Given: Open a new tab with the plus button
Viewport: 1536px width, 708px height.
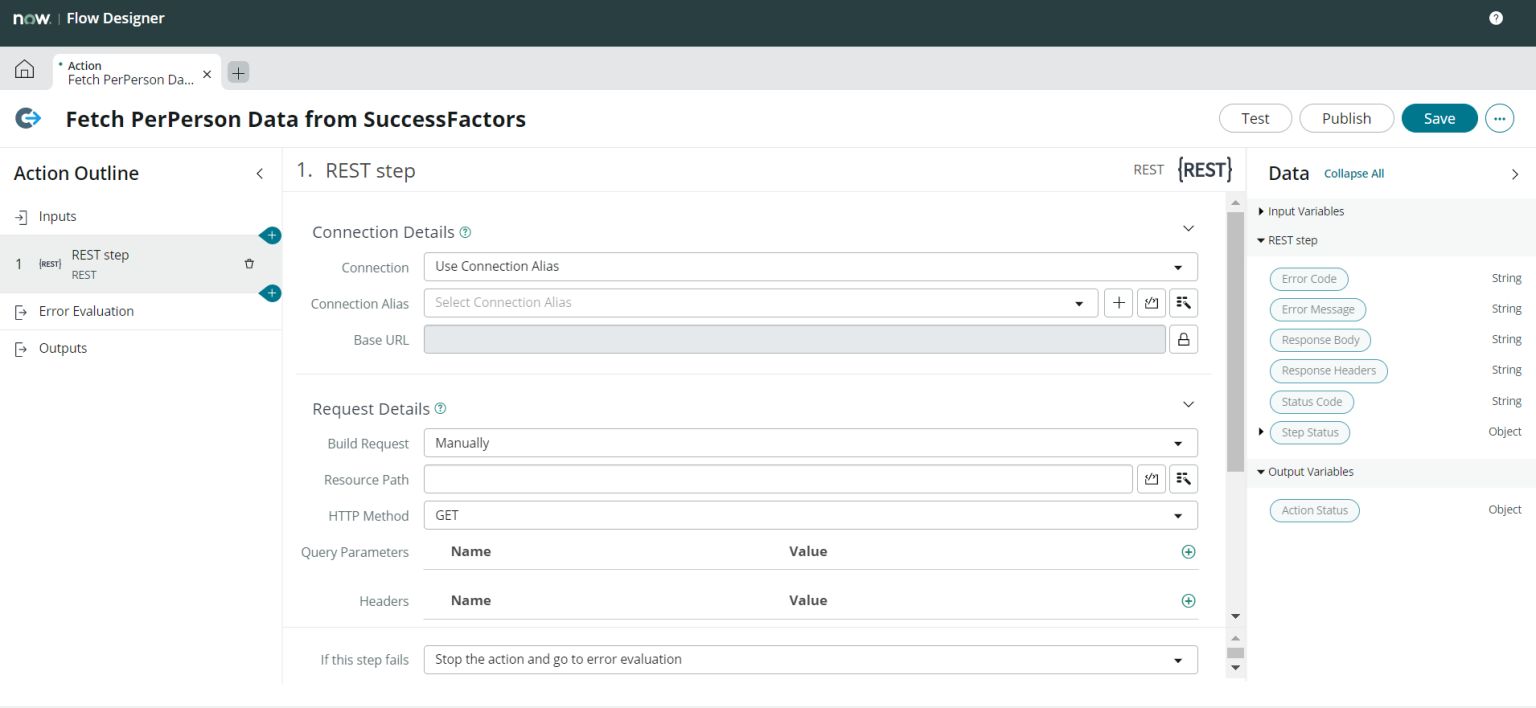Looking at the screenshot, I should point(237,72).
